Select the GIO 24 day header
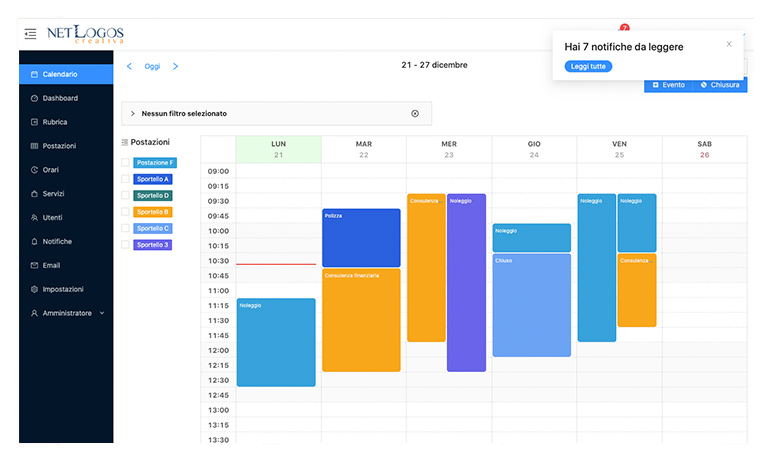Image resolution: width=770 pixels, height=463 pixels. pos(534,149)
